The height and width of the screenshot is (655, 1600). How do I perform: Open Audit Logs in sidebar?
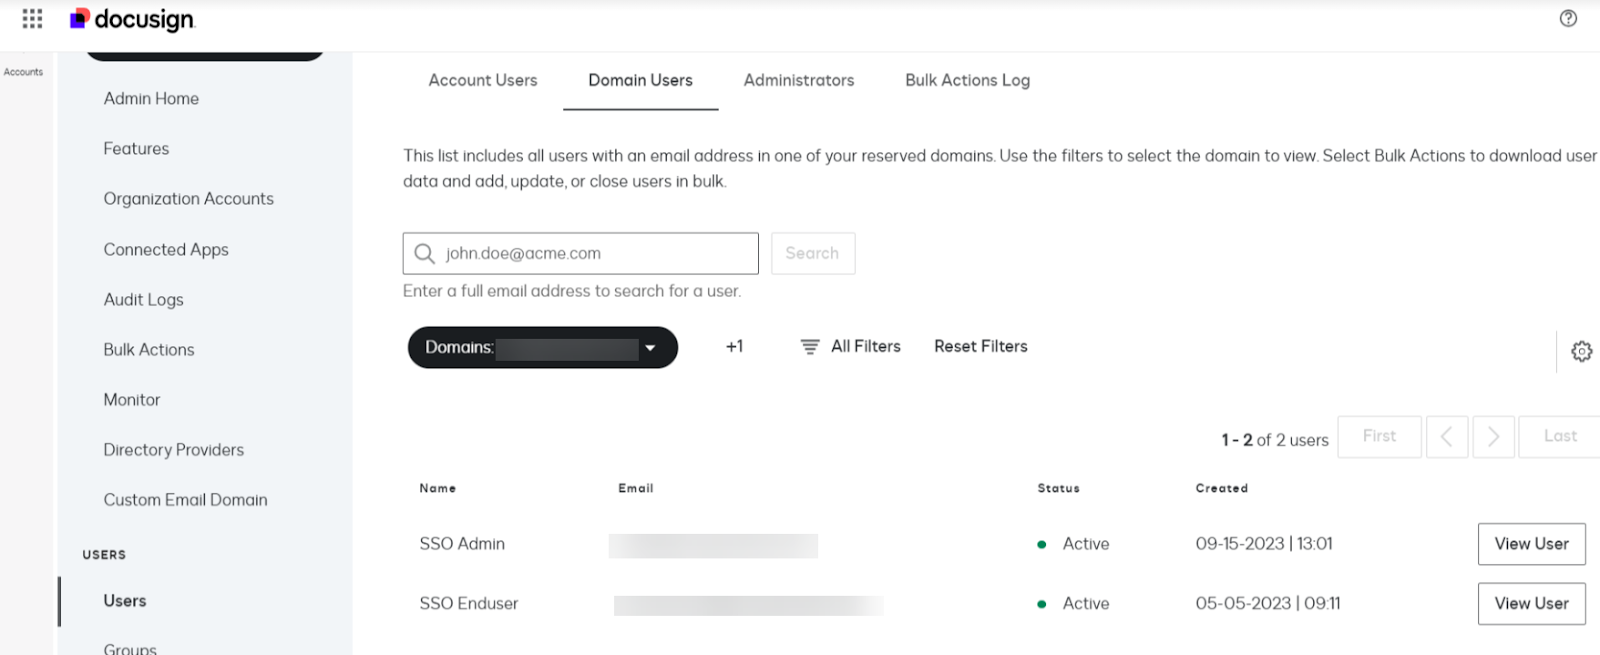click(143, 299)
